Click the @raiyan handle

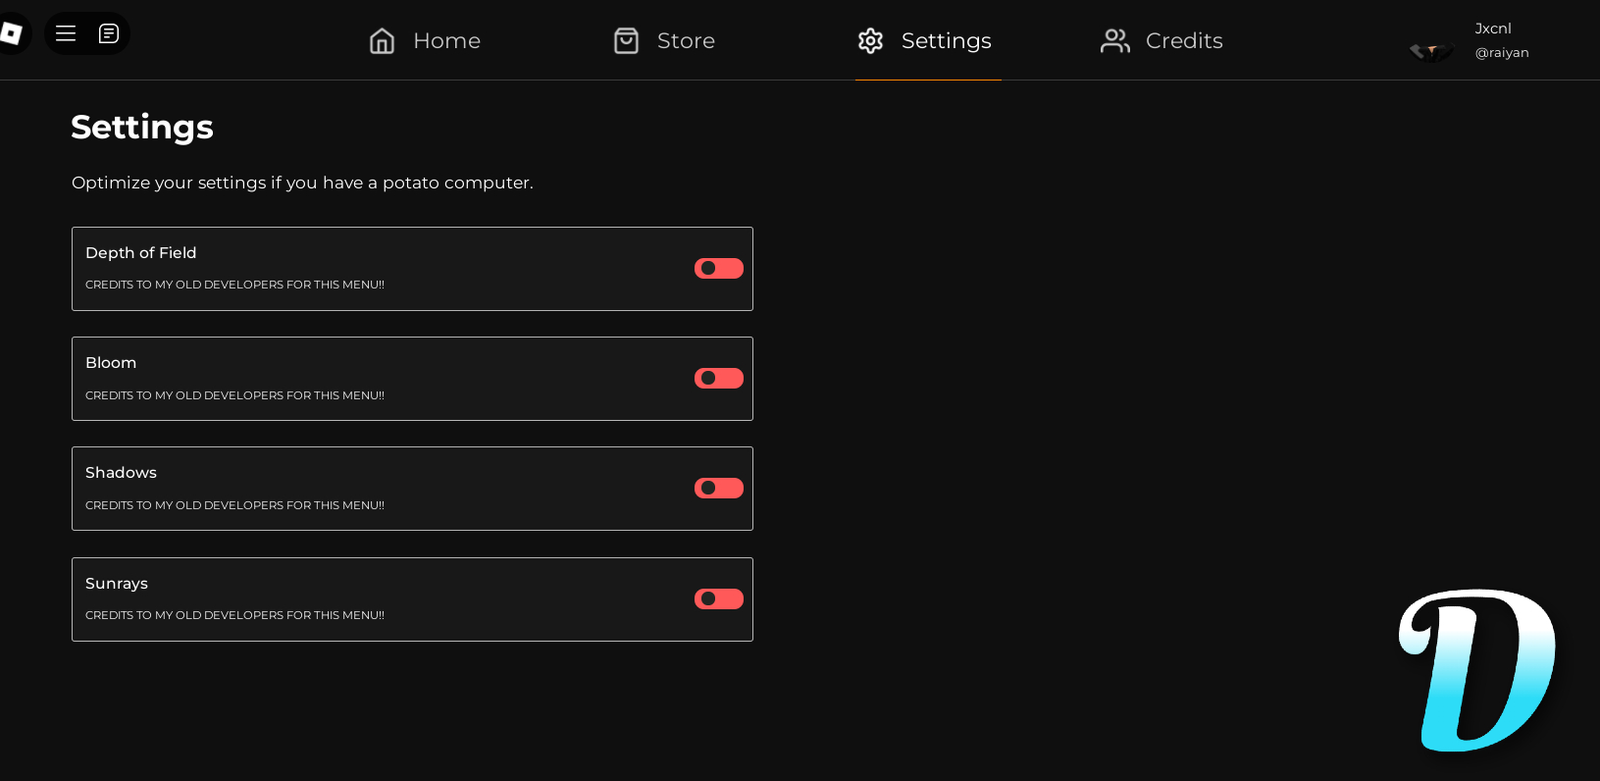point(1502,53)
